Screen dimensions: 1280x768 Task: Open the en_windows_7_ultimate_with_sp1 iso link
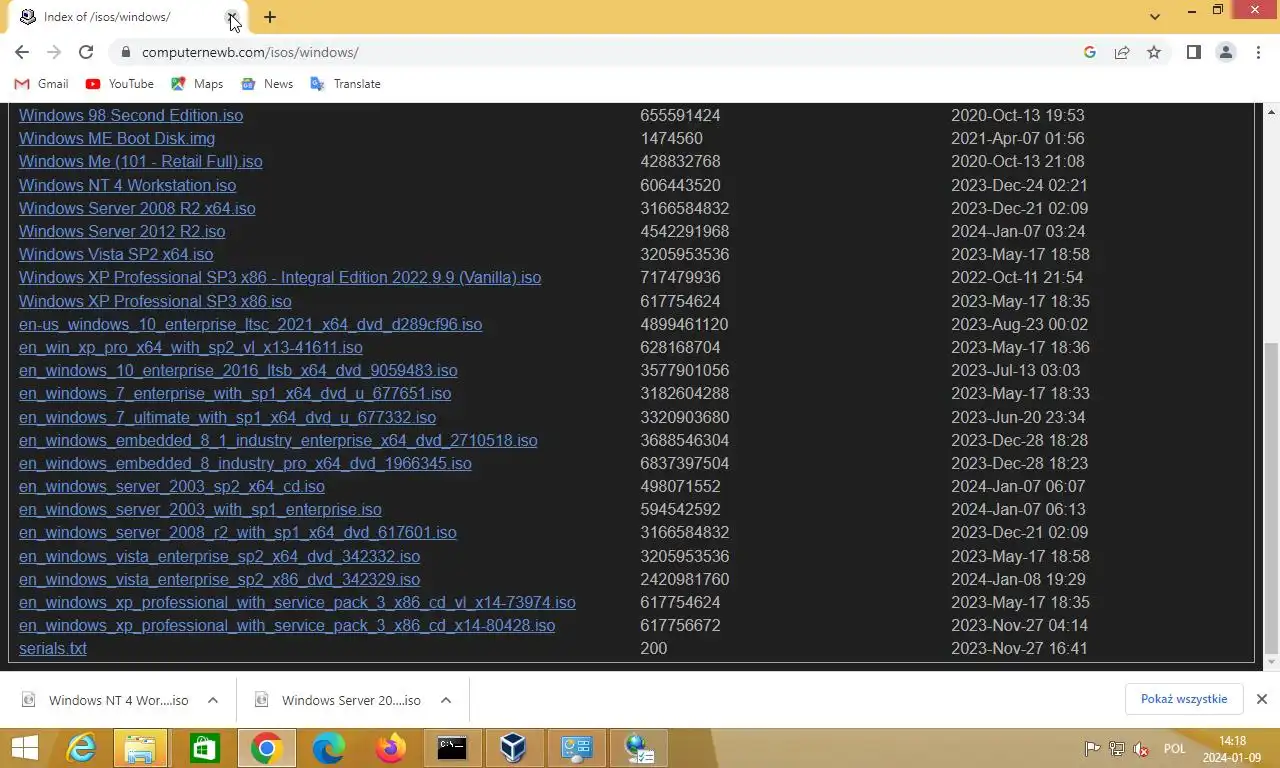click(x=228, y=417)
